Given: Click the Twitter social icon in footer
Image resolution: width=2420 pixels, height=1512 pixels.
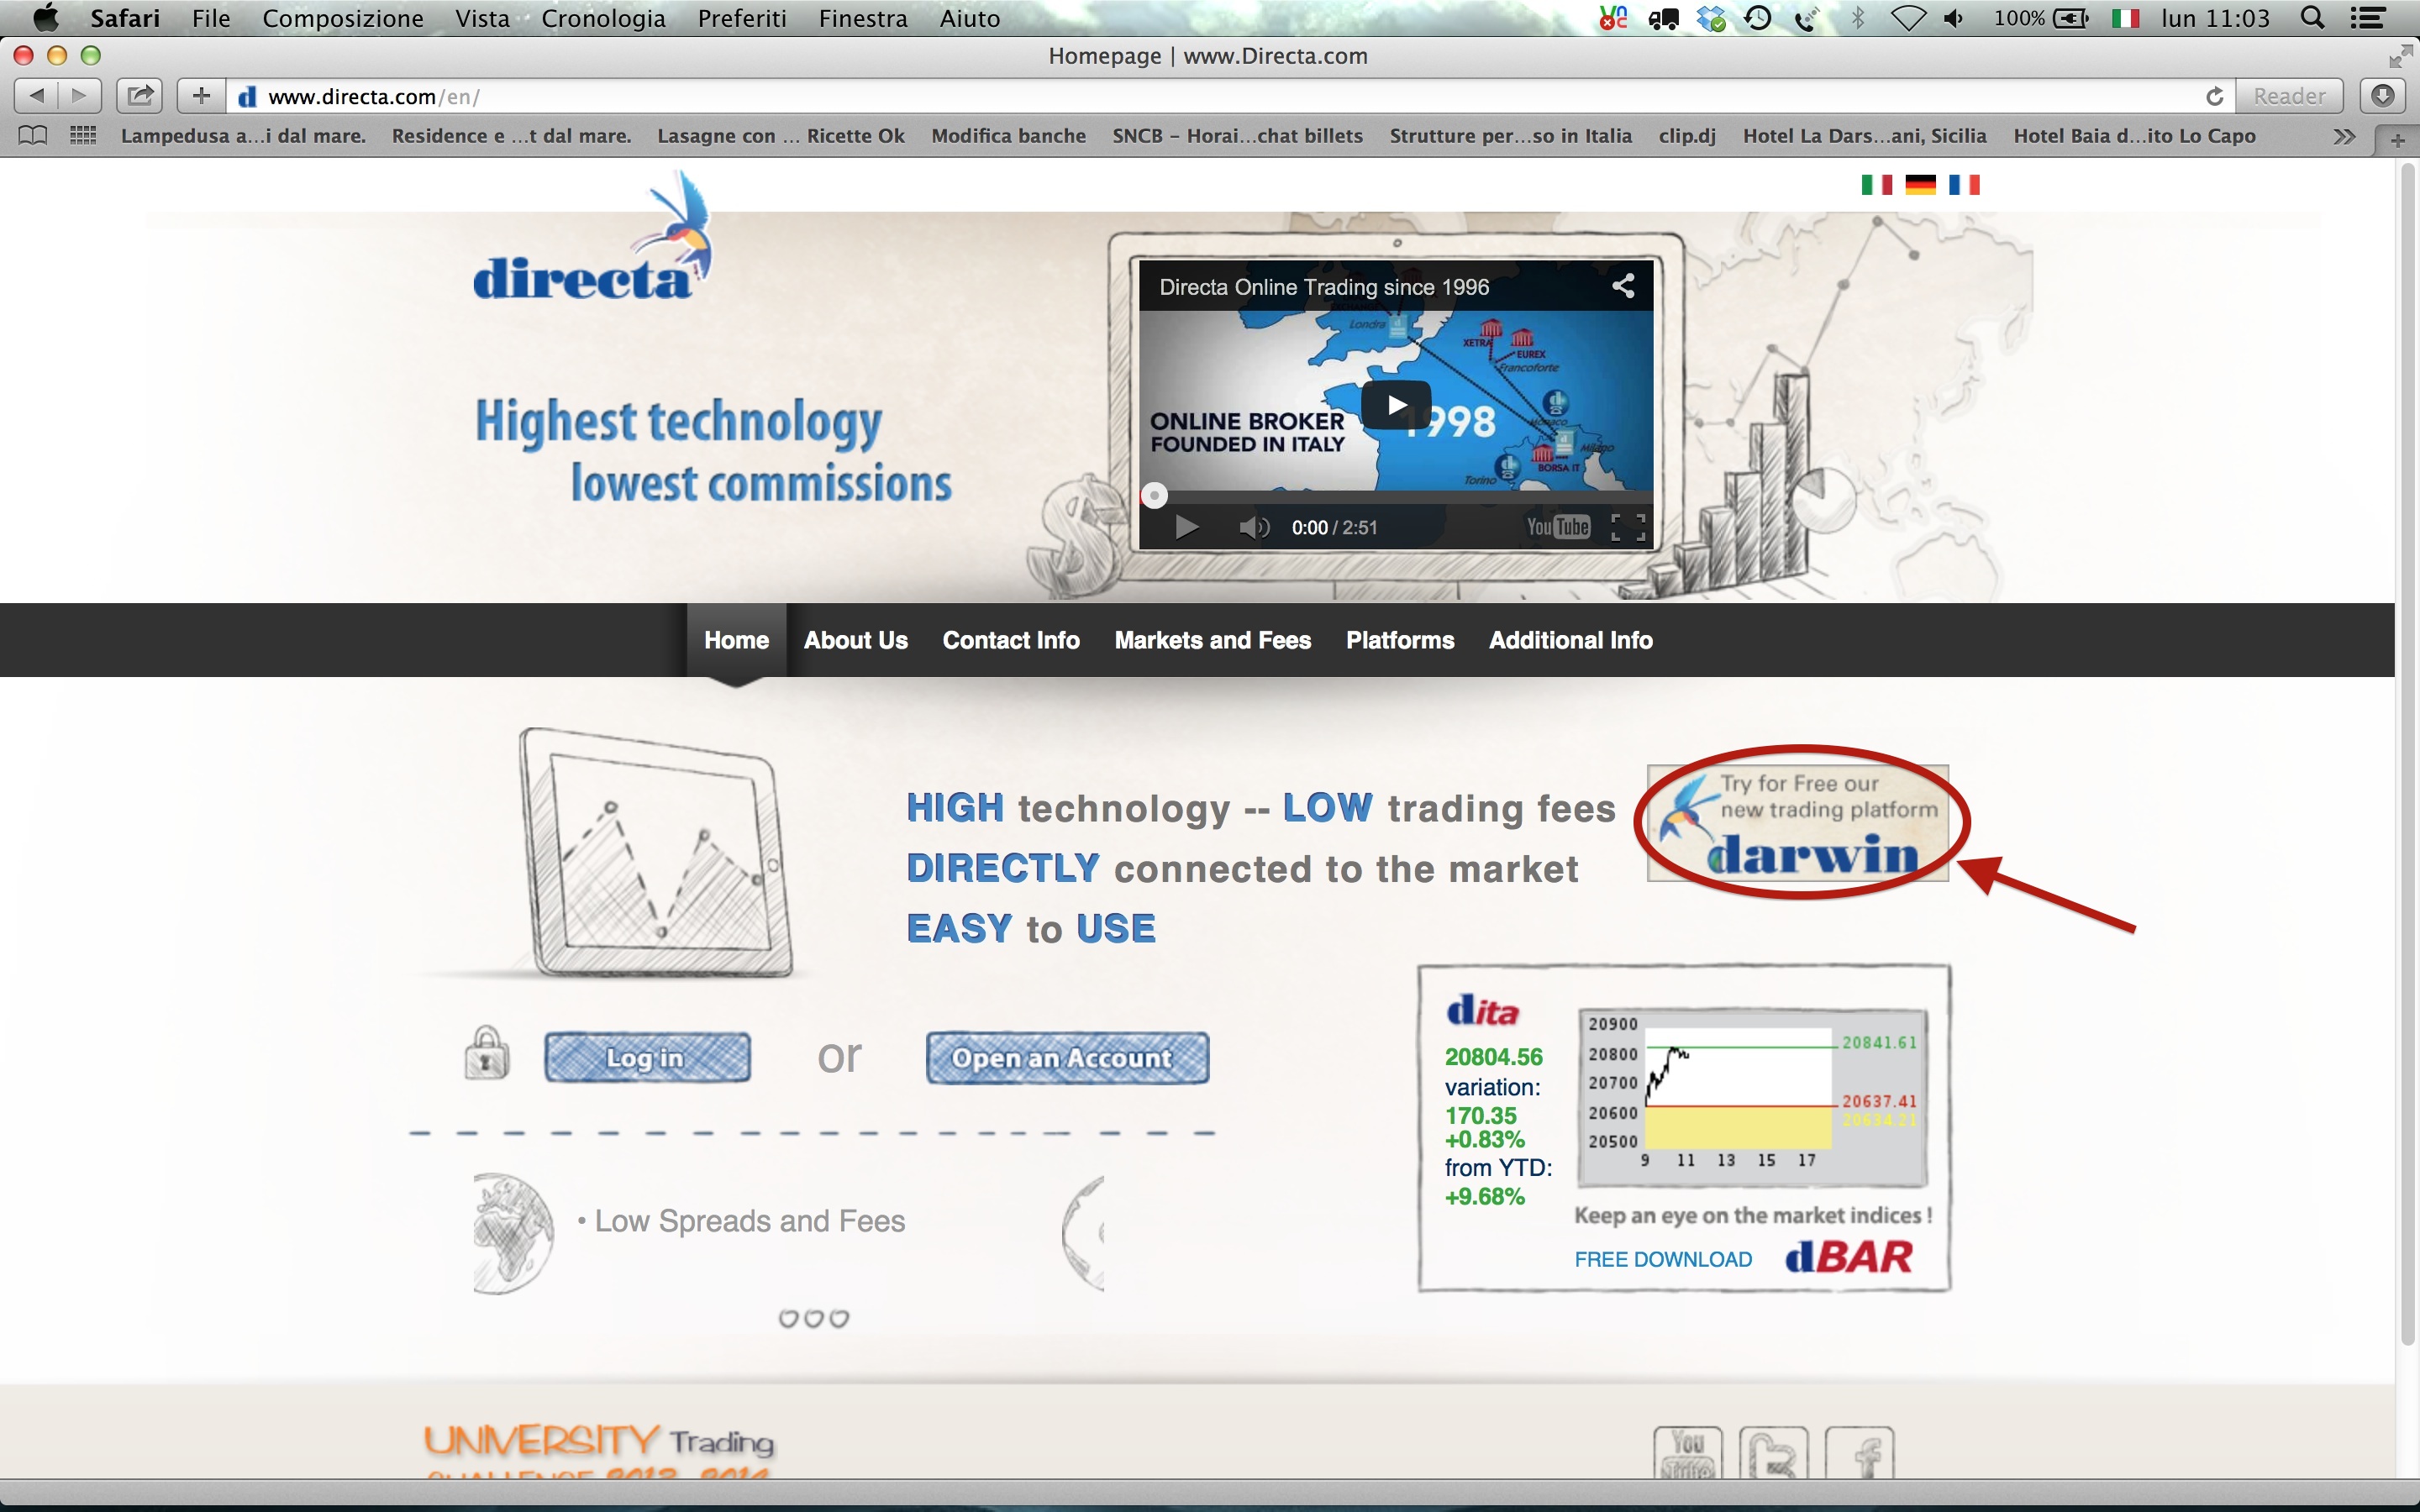Looking at the screenshot, I should click(1773, 1453).
